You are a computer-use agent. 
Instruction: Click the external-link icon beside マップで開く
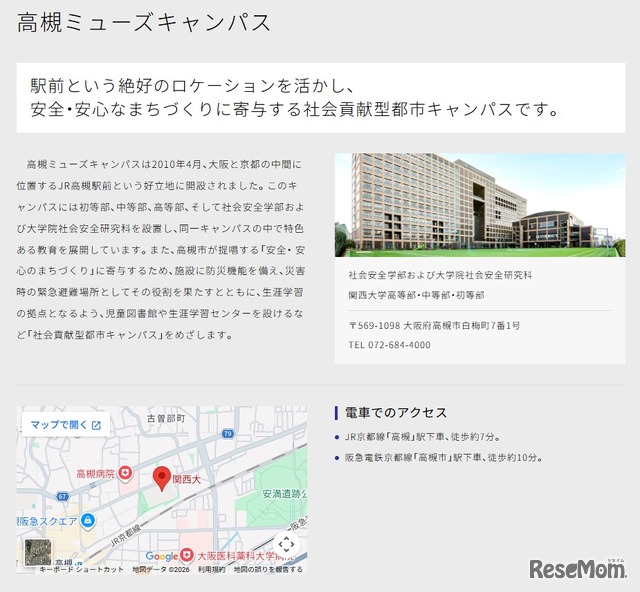(96, 425)
